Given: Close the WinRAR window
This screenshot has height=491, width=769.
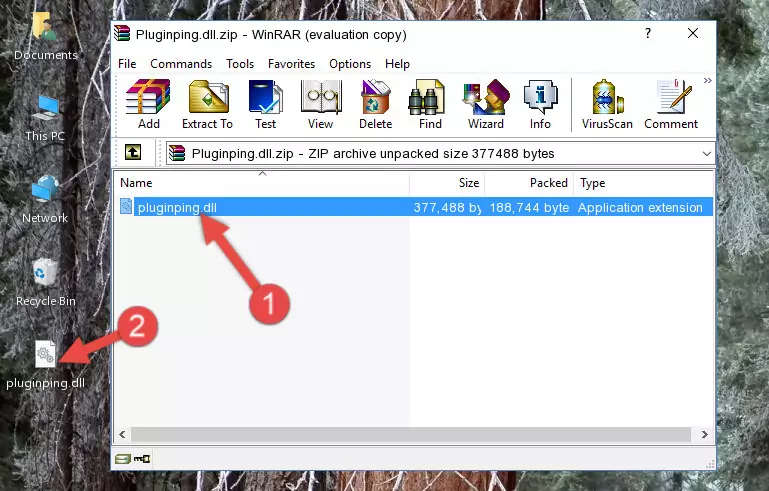Looking at the screenshot, I should pyautogui.click(x=692, y=33).
